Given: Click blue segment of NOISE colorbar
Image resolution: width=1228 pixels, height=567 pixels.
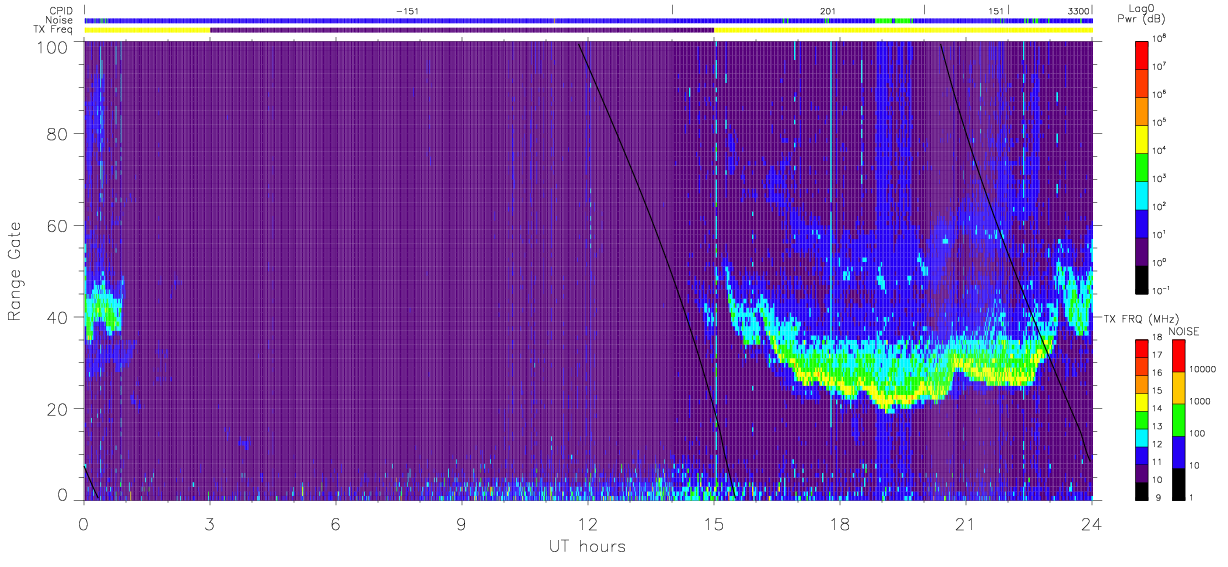Looking at the screenshot, I should coord(1178,451).
